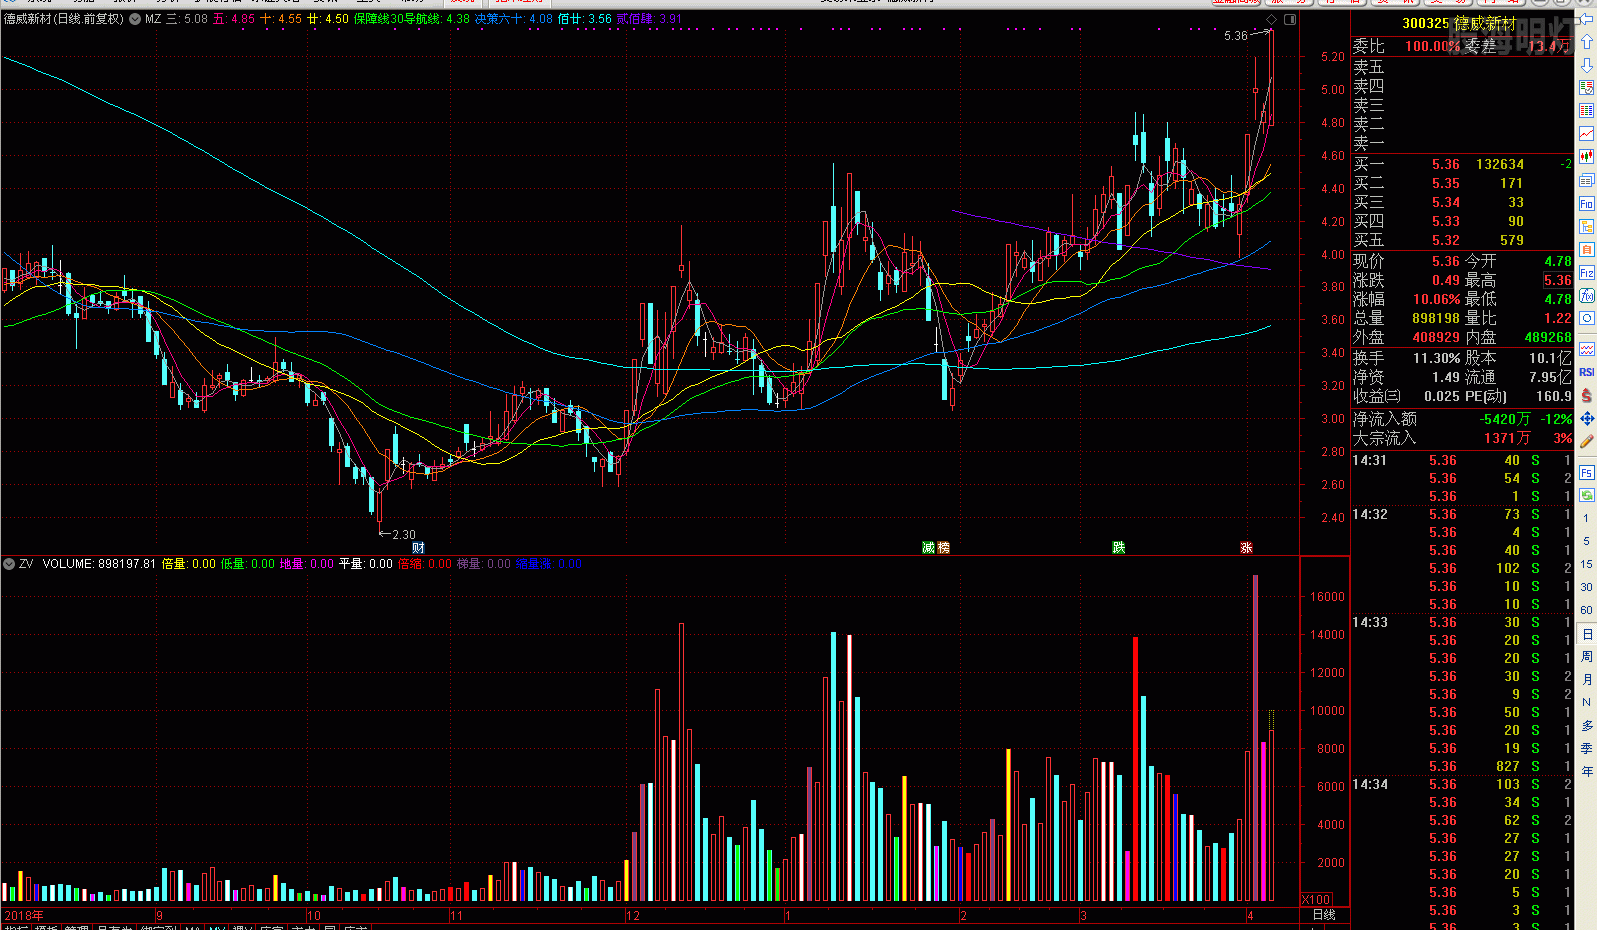Expand the ZV volume indicator dropdown
This screenshot has height=930, width=1597.
(x=9, y=564)
